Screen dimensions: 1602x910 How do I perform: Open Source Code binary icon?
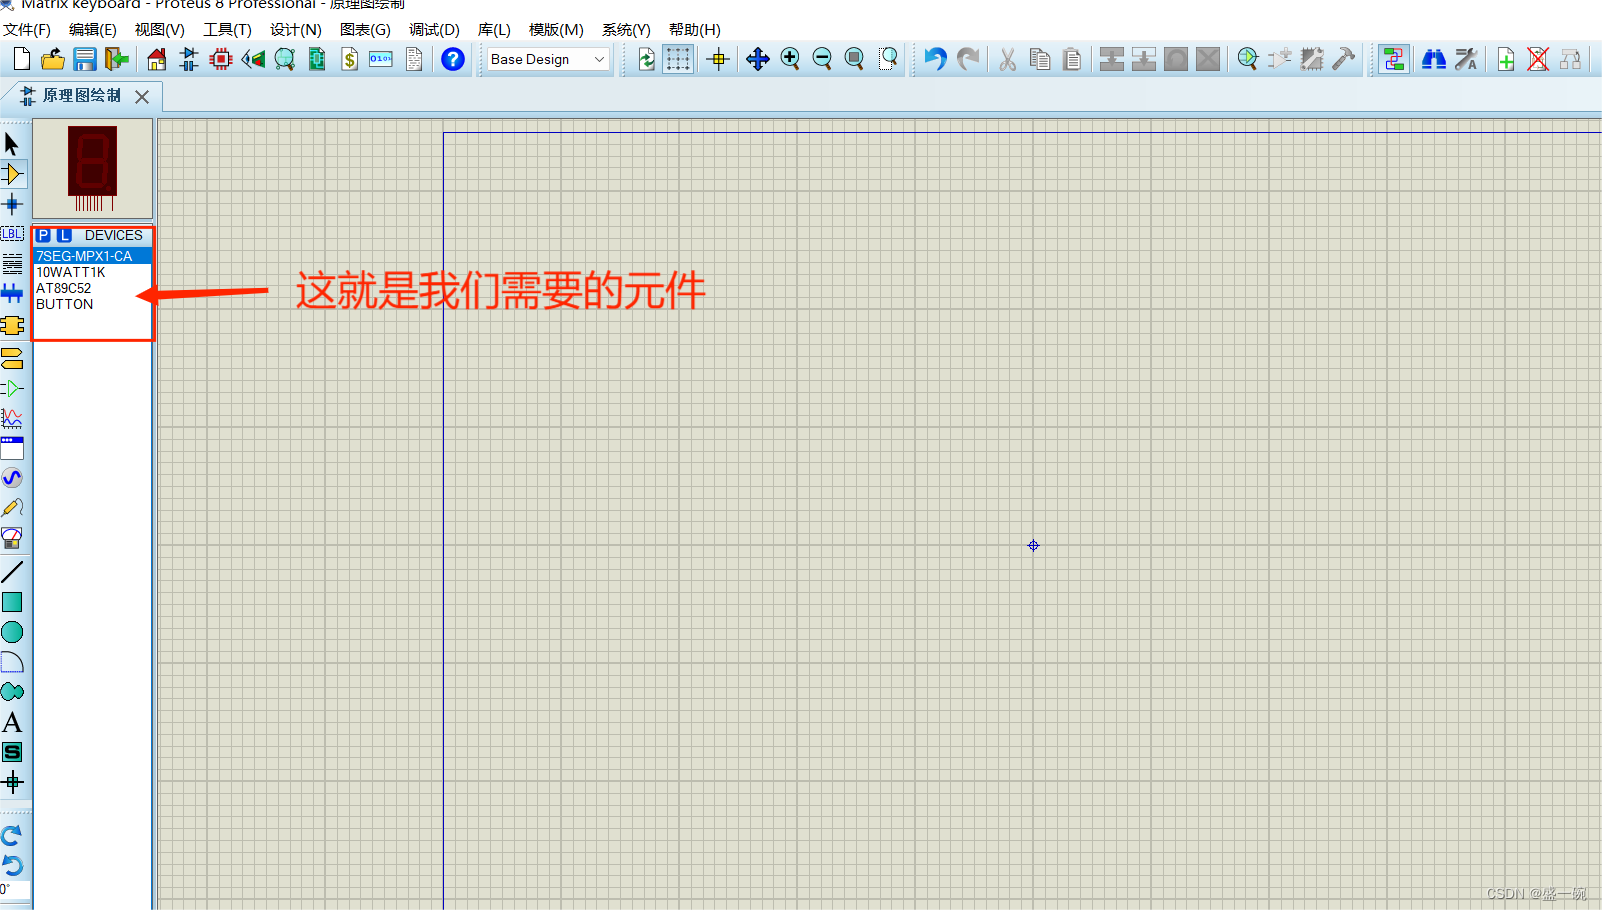point(381,59)
